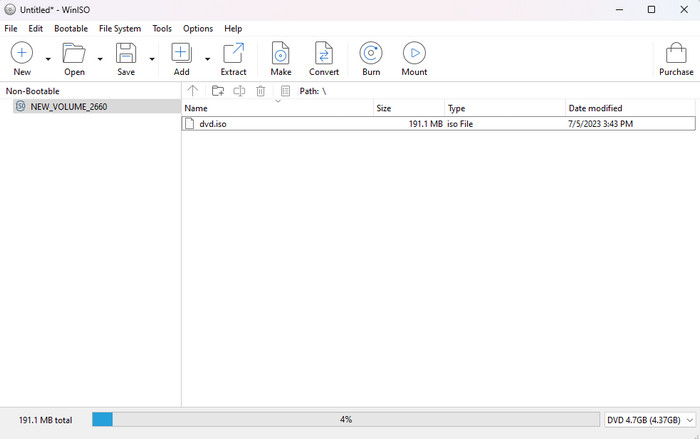Screen dimensions: 700x439
Task: Expand the Add button dropdown arrow
Action: pyautogui.click(x=208, y=59)
